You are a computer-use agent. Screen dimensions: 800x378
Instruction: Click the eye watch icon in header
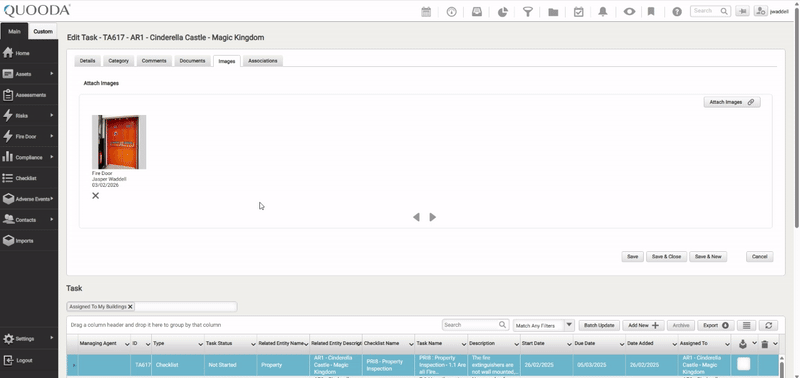click(629, 12)
